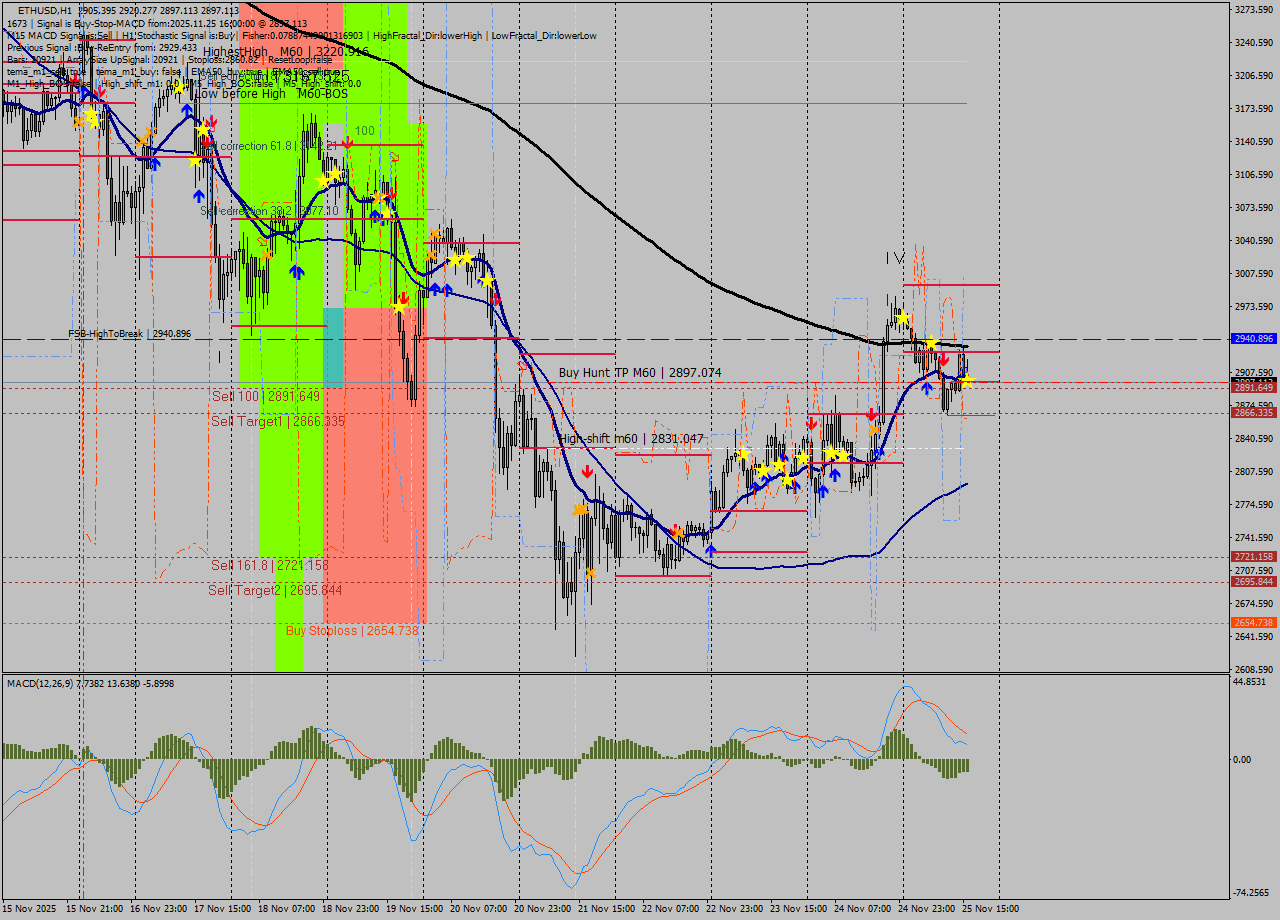Click the MACD(12,26,9) indicator subwindow label
The width and height of the screenshot is (1280, 920).
[40, 683]
